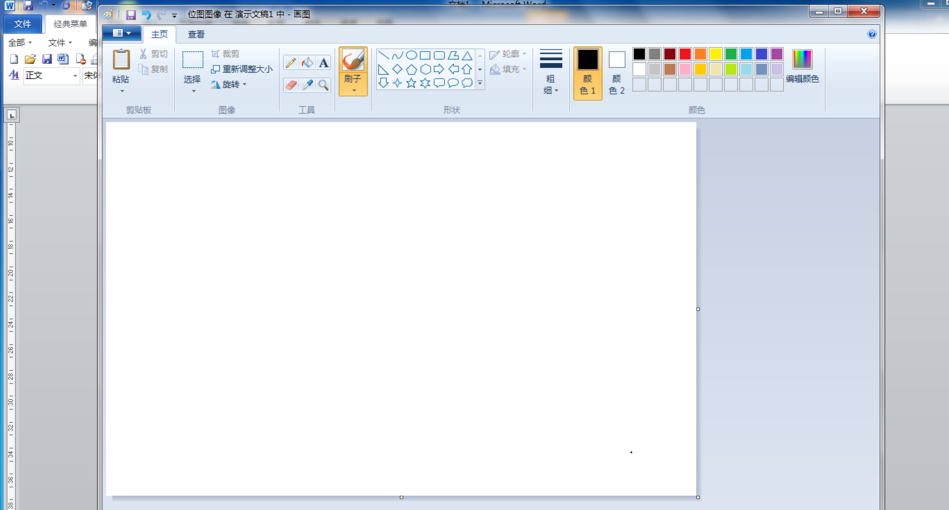Choose the Rectangle shape
This screenshot has height=510, width=949.
pos(425,55)
